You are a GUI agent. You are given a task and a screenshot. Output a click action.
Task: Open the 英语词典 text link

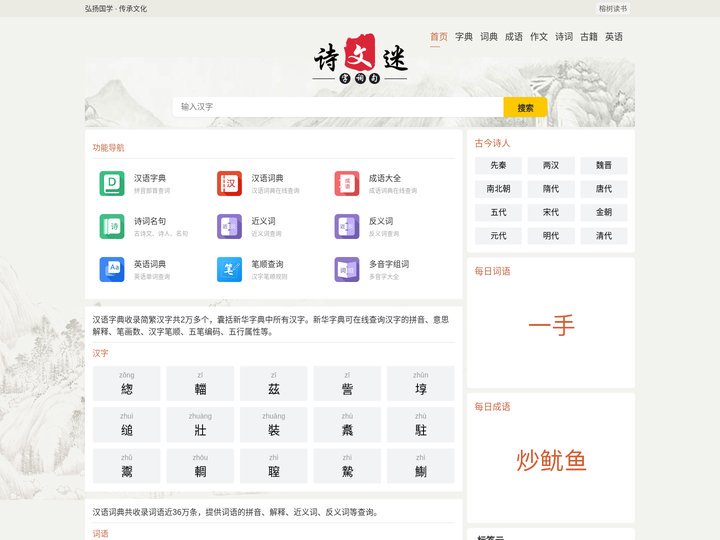[x=150, y=264]
